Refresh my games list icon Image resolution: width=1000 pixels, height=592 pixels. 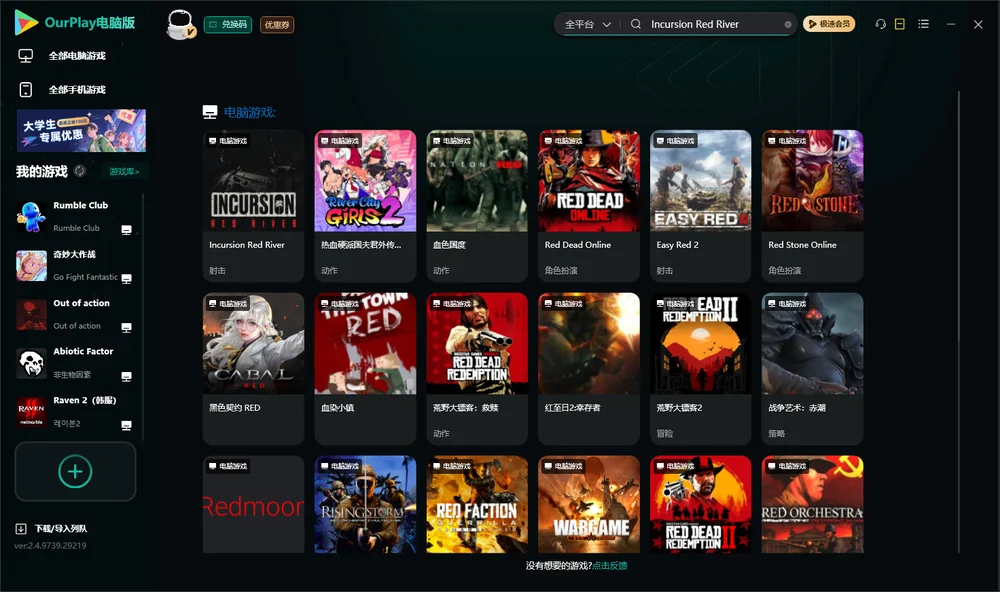pyautogui.click(x=80, y=171)
